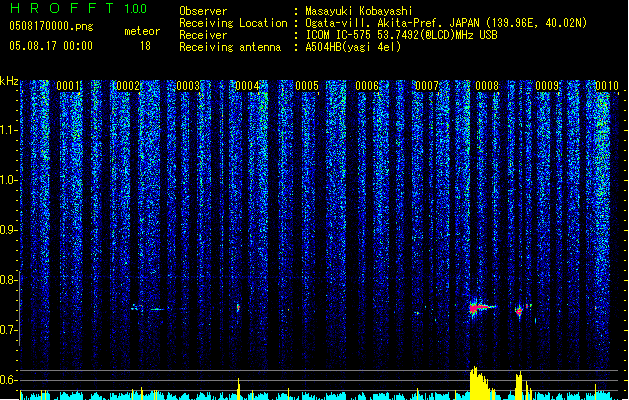Click the Observer field label
The height and width of the screenshot is (400, 629).
(203, 11)
